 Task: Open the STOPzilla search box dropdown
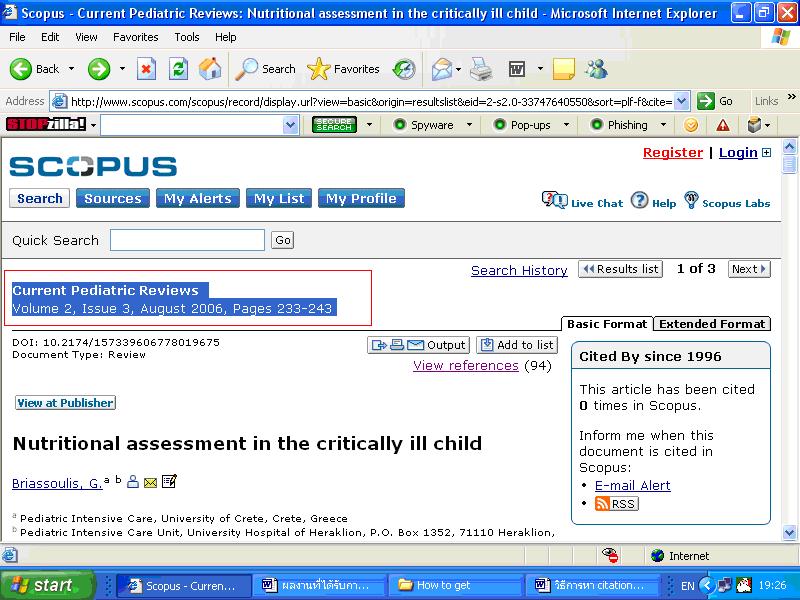click(x=290, y=124)
